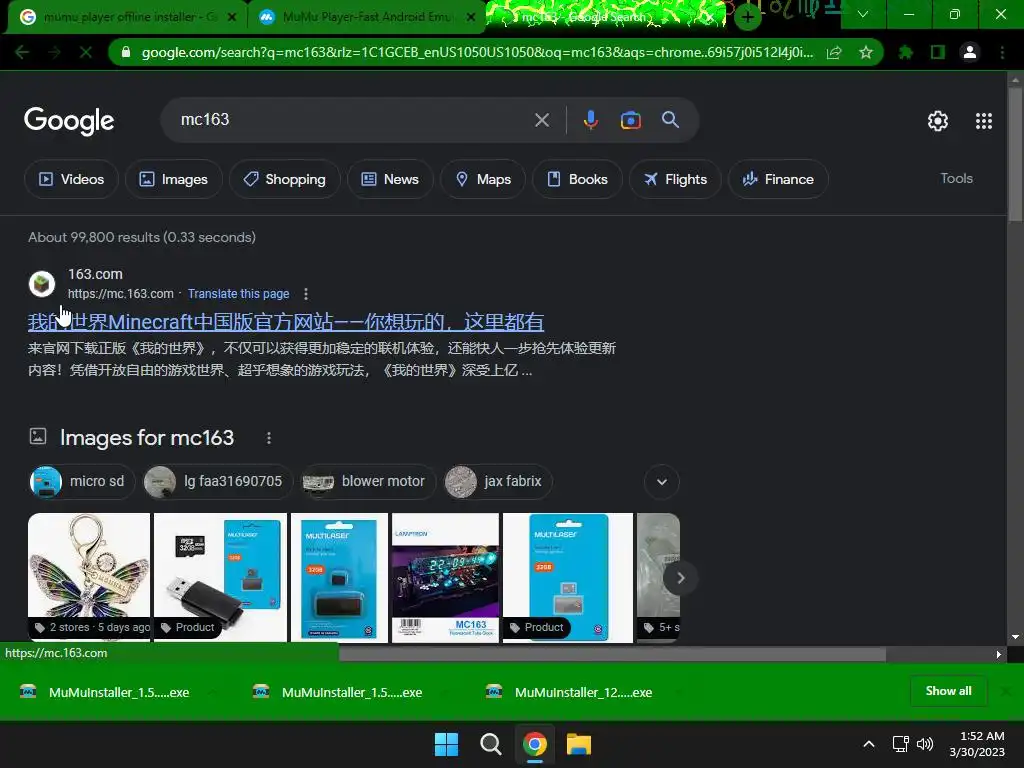Select the jax fabrix image chip
The image size is (1024, 768).
point(497,482)
